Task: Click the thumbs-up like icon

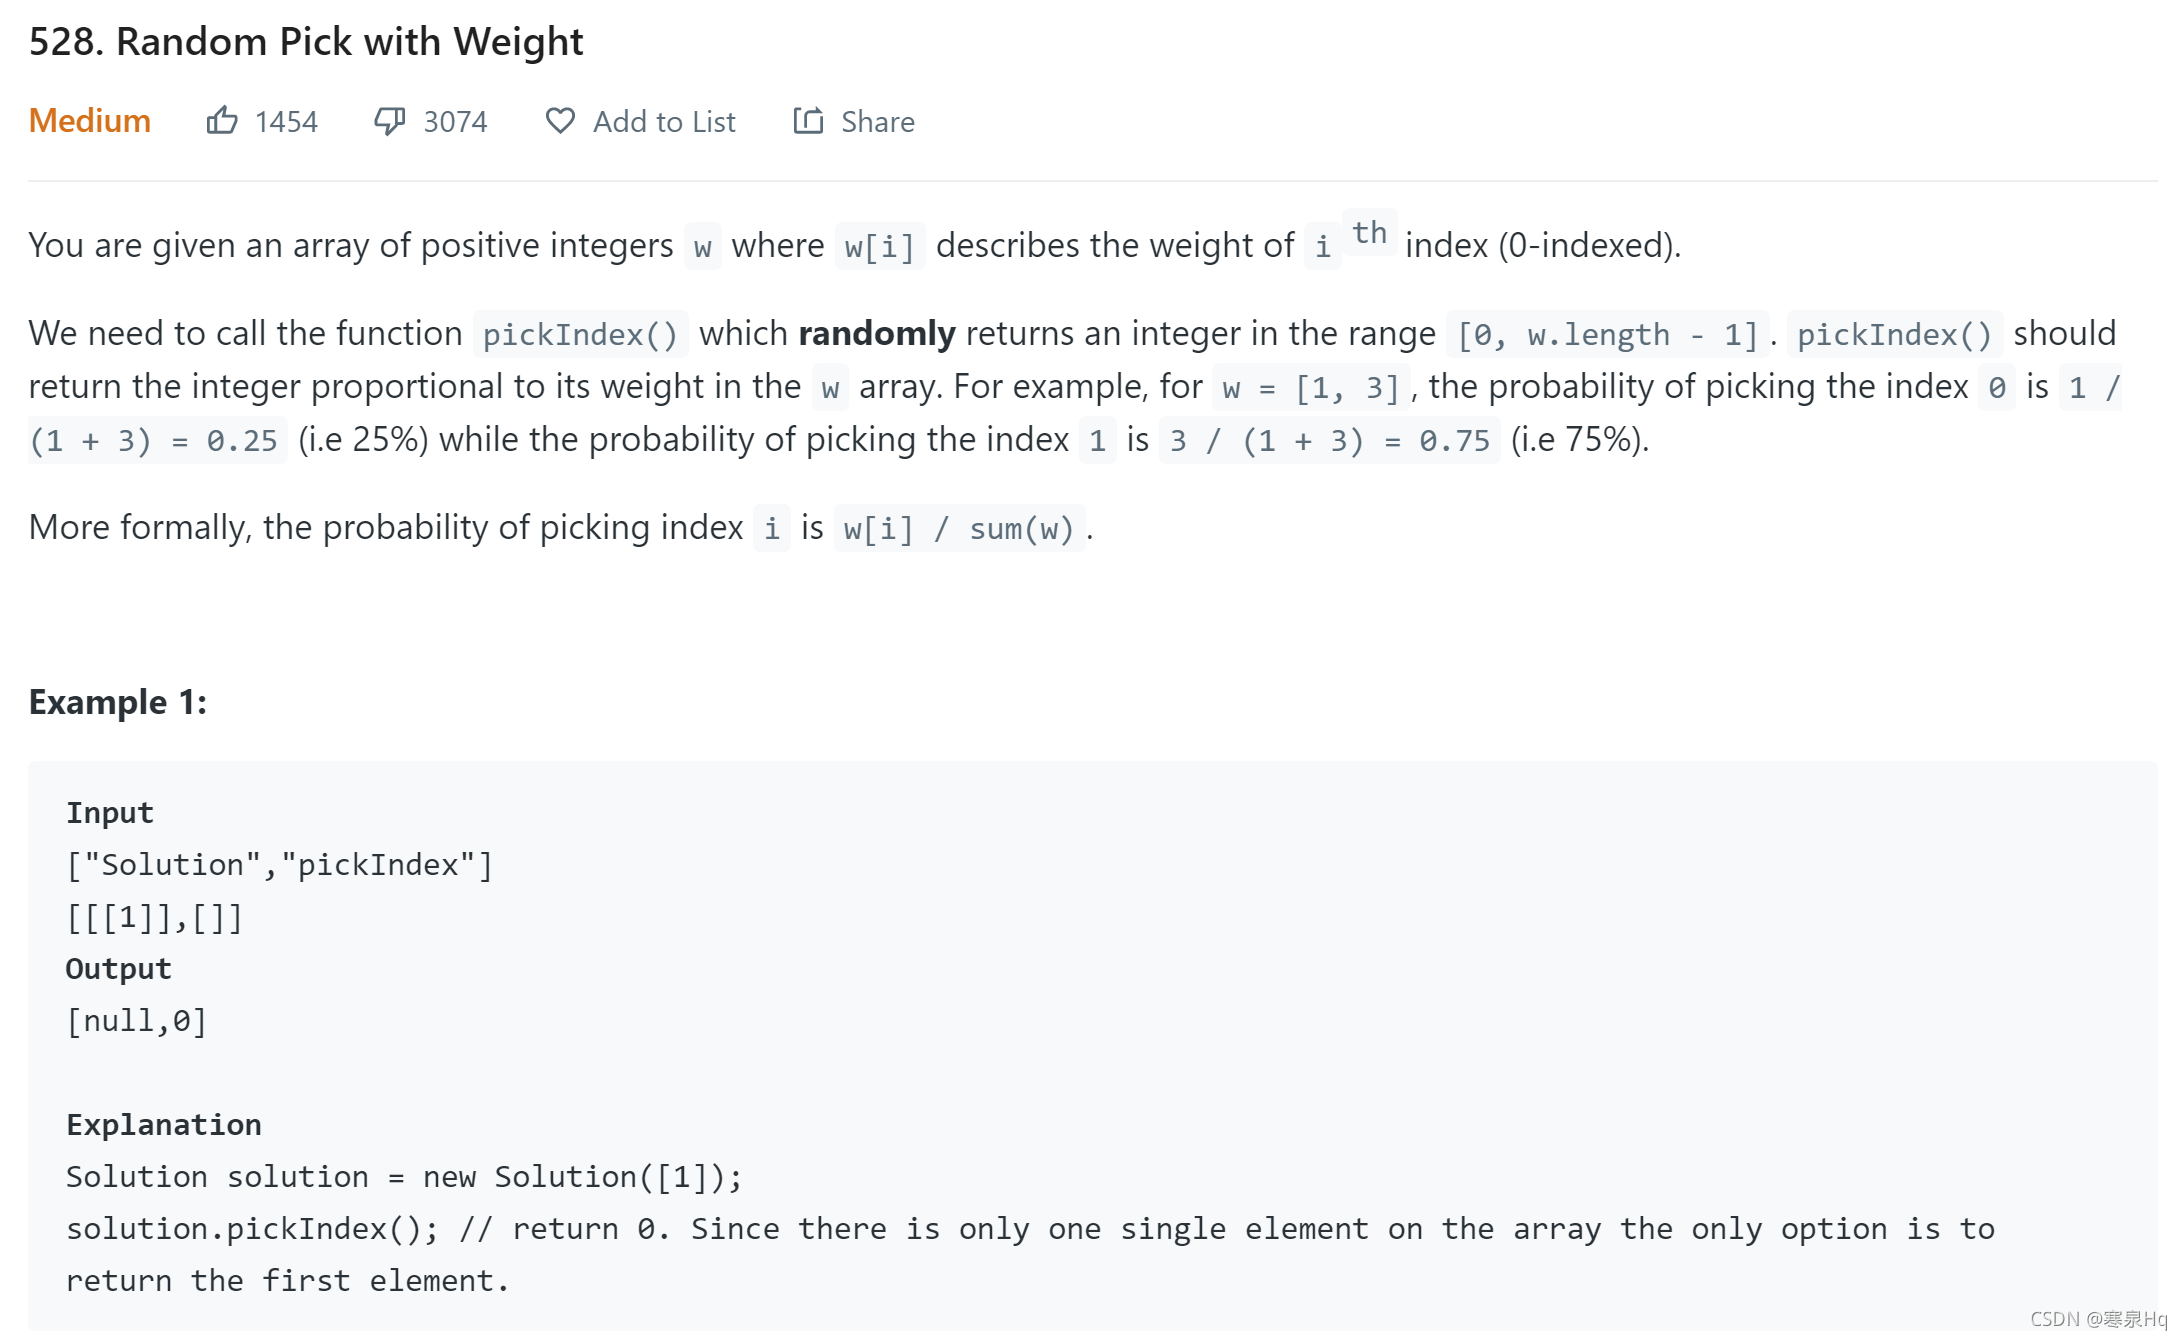Action: pyautogui.click(x=222, y=121)
